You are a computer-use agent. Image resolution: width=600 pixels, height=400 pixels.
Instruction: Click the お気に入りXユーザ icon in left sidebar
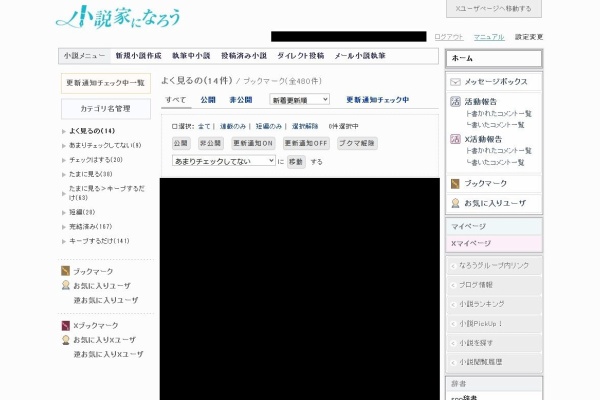[x=65, y=340]
